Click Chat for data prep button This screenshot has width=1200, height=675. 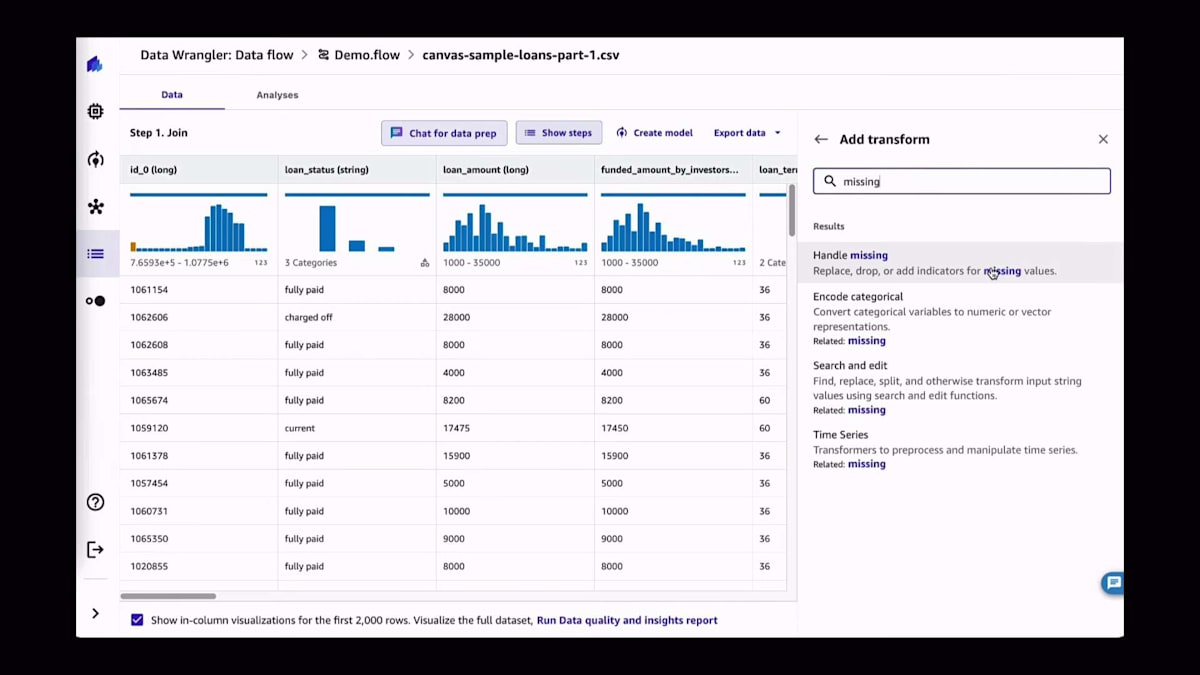point(444,133)
